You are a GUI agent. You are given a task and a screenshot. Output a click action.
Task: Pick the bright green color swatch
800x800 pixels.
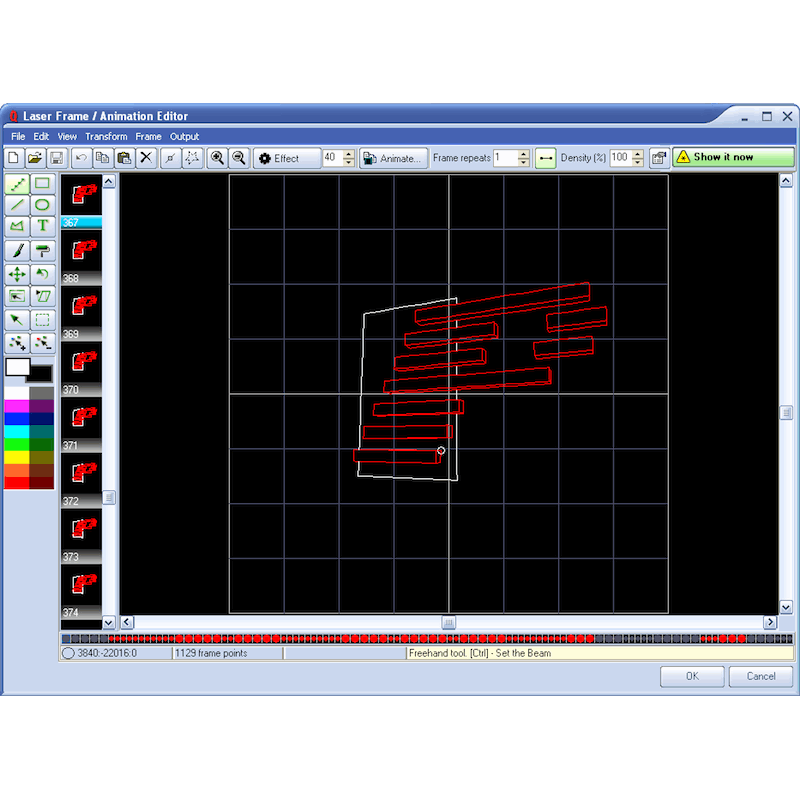click(17, 444)
